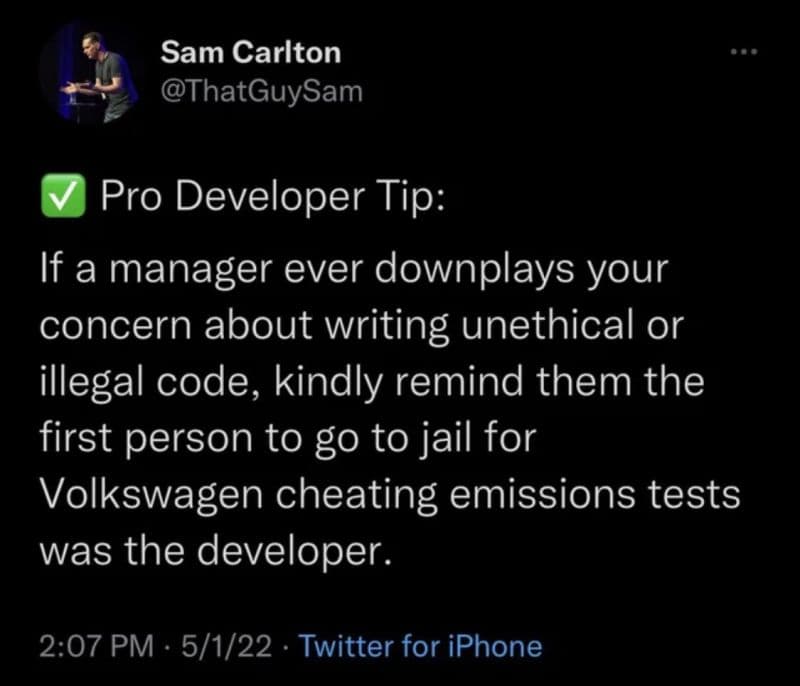
Task: Click the word 'cheating' in the tweet
Action: [x=357, y=494]
